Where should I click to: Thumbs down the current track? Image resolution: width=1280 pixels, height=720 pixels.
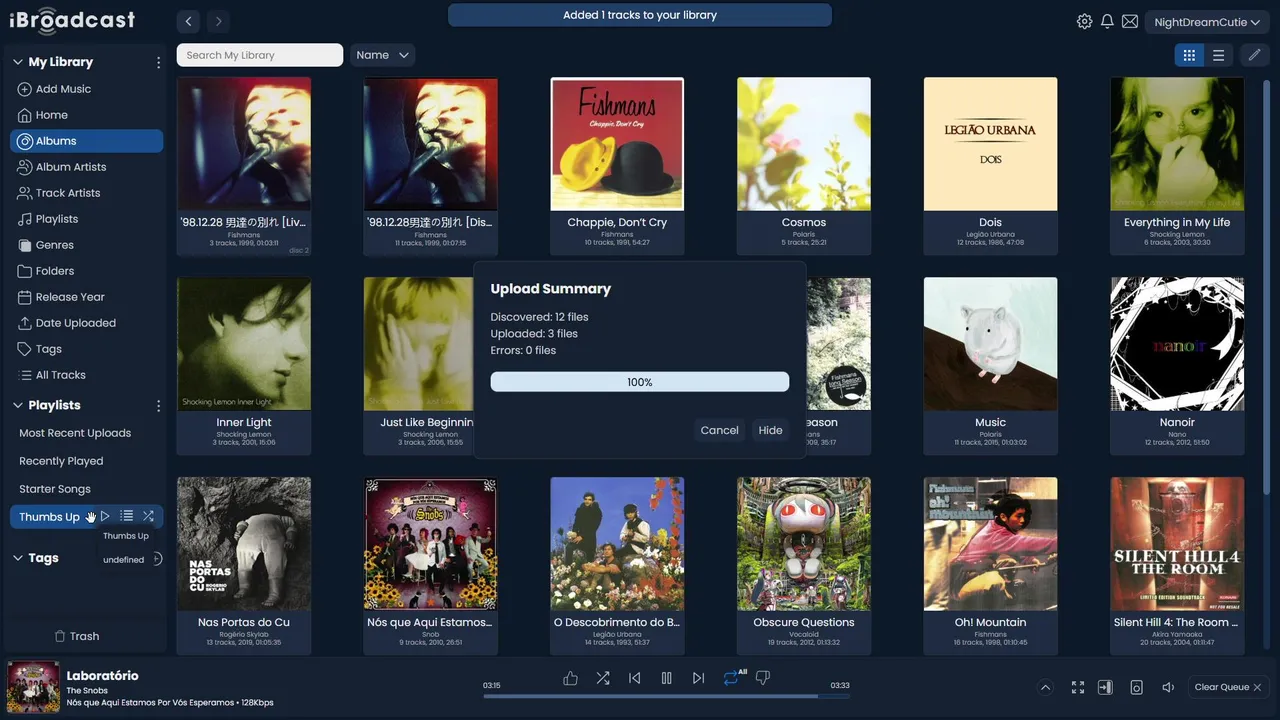(x=763, y=678)
